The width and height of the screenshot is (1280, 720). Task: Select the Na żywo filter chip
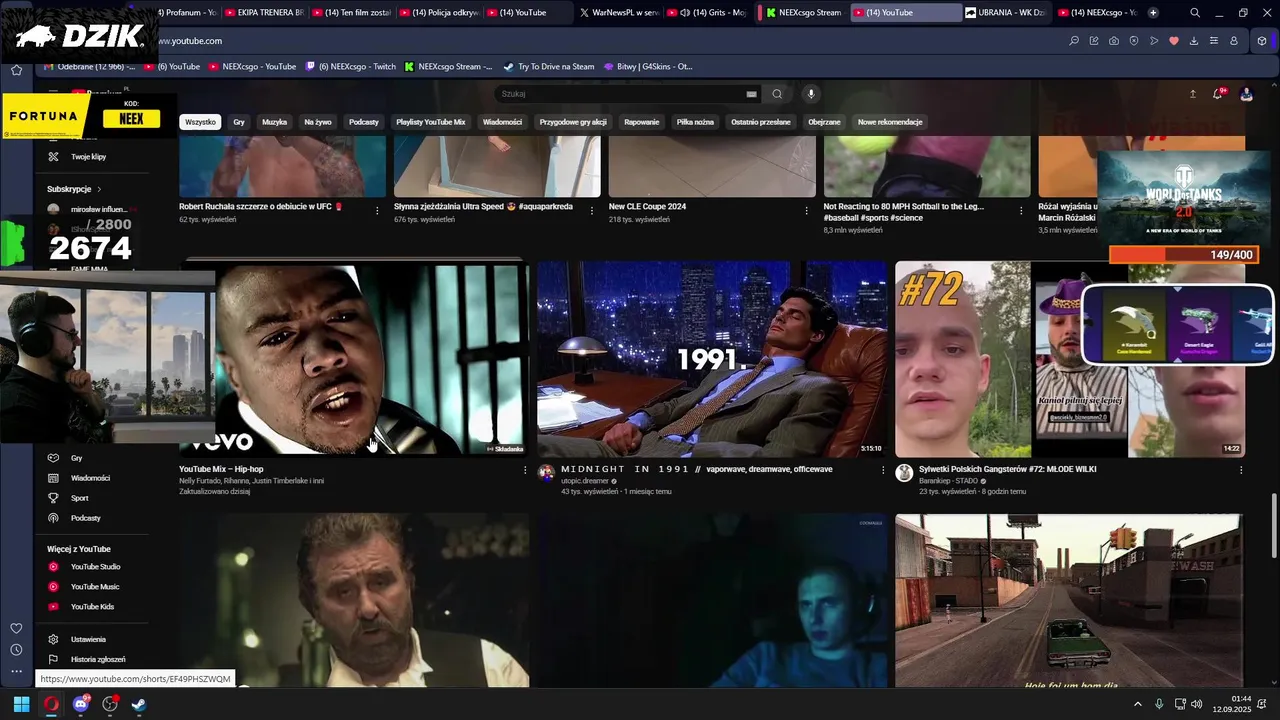pyautogui.click(x=317, y=122)
